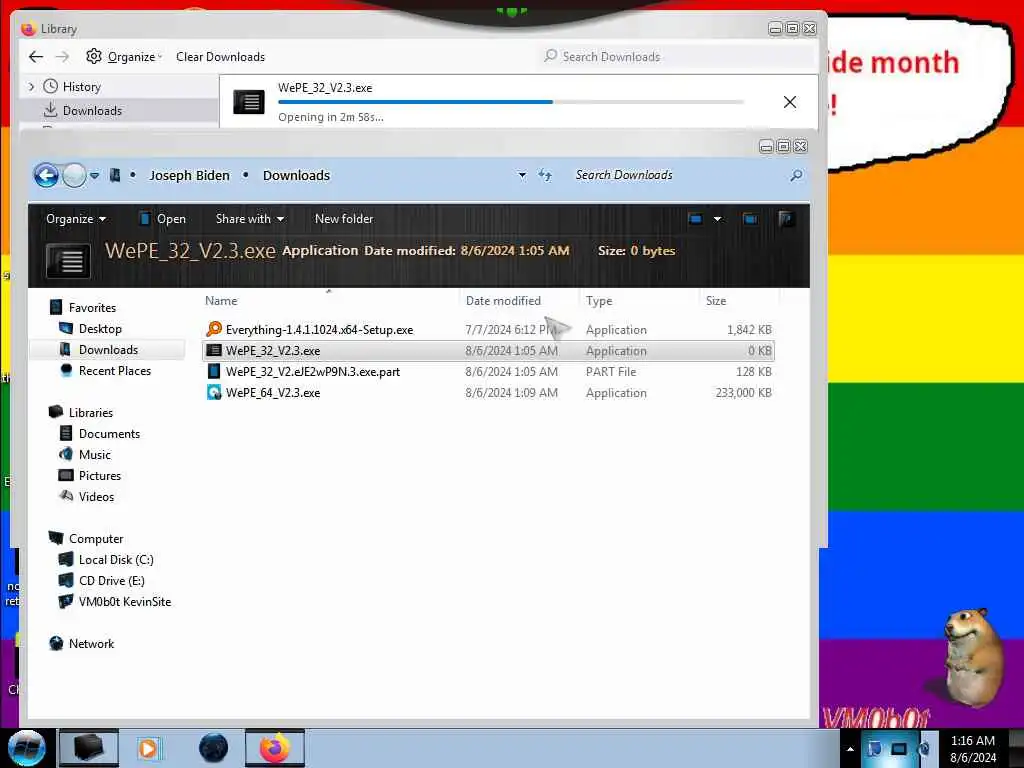Screen dimensions: 1024x768
Task: Sort by Size column header
Action: point(738,300)
